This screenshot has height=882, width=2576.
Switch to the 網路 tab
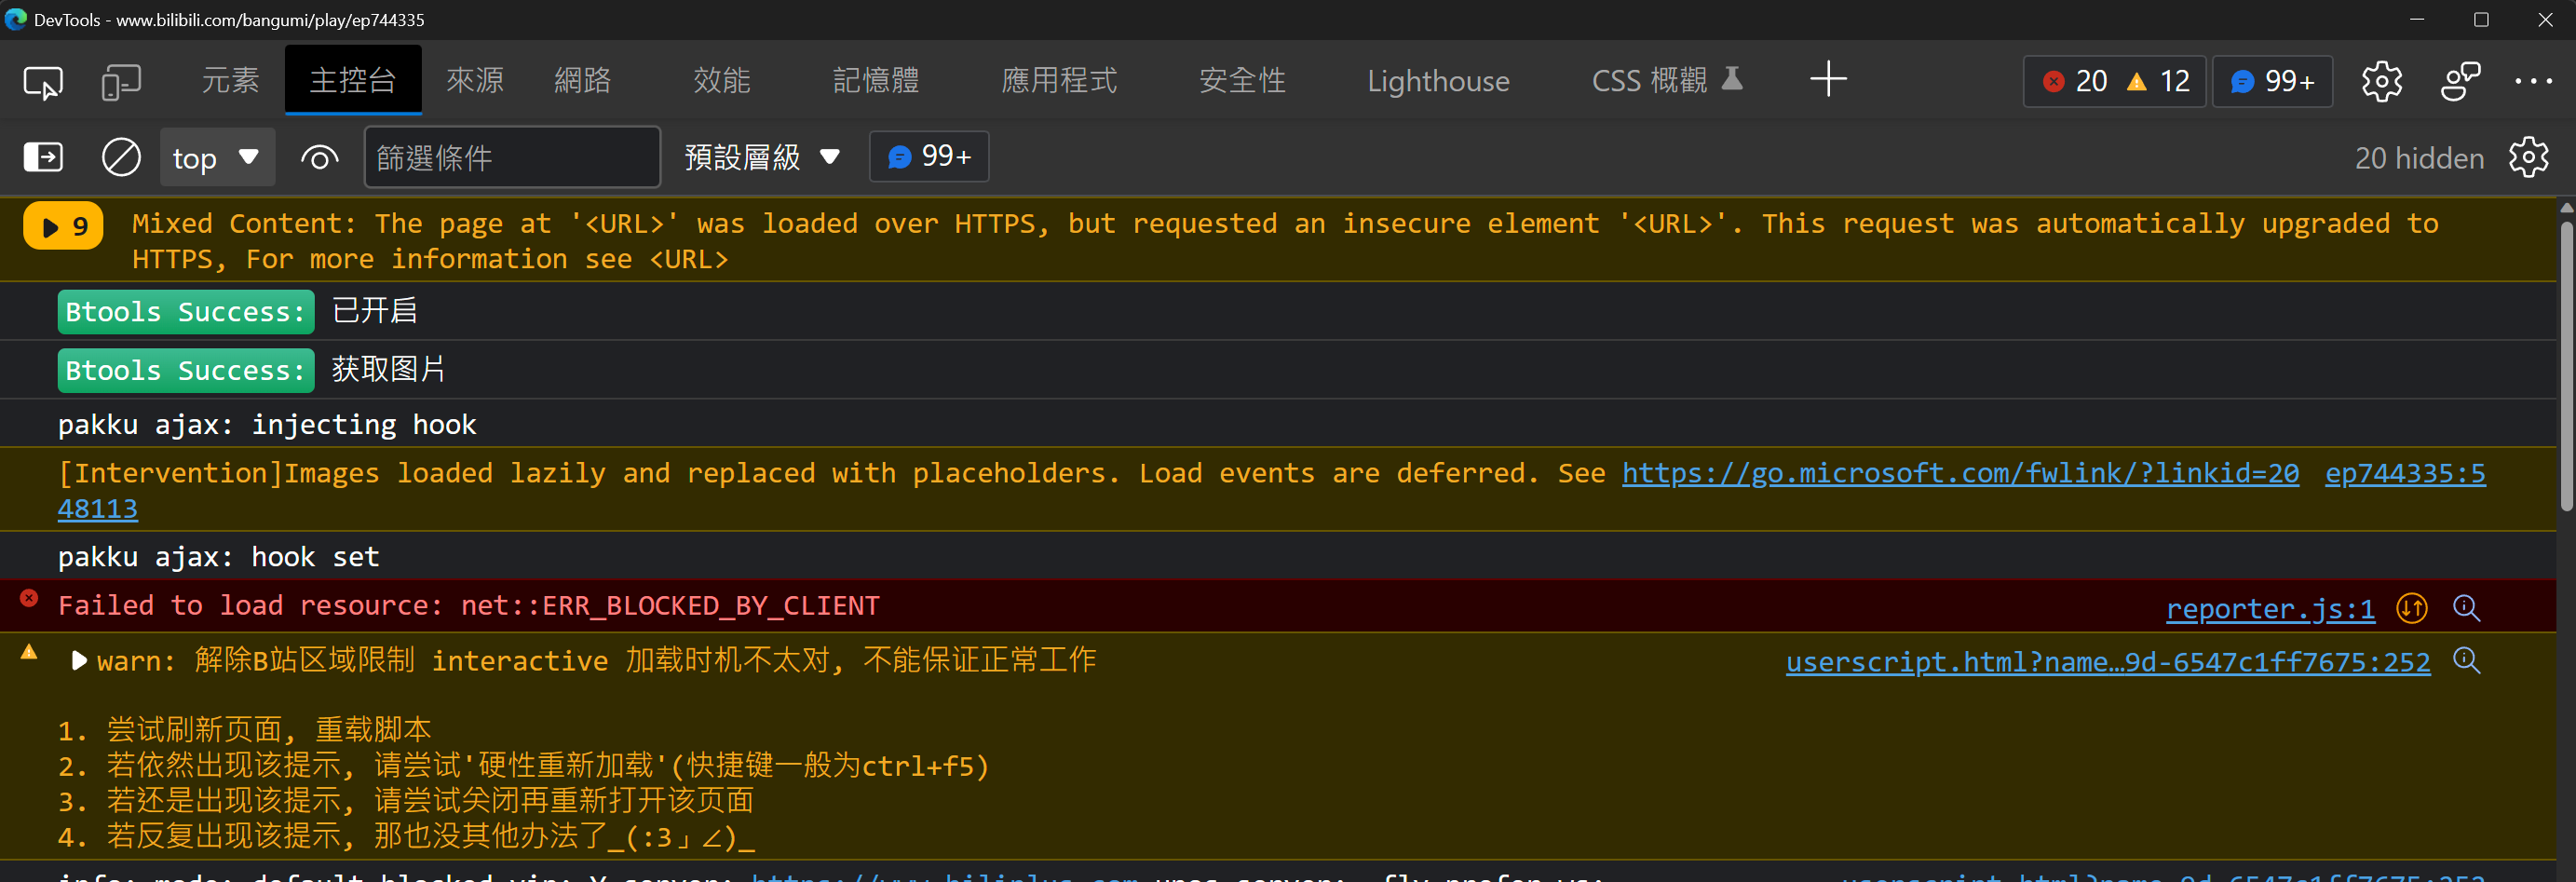click(x=582, y=80)
